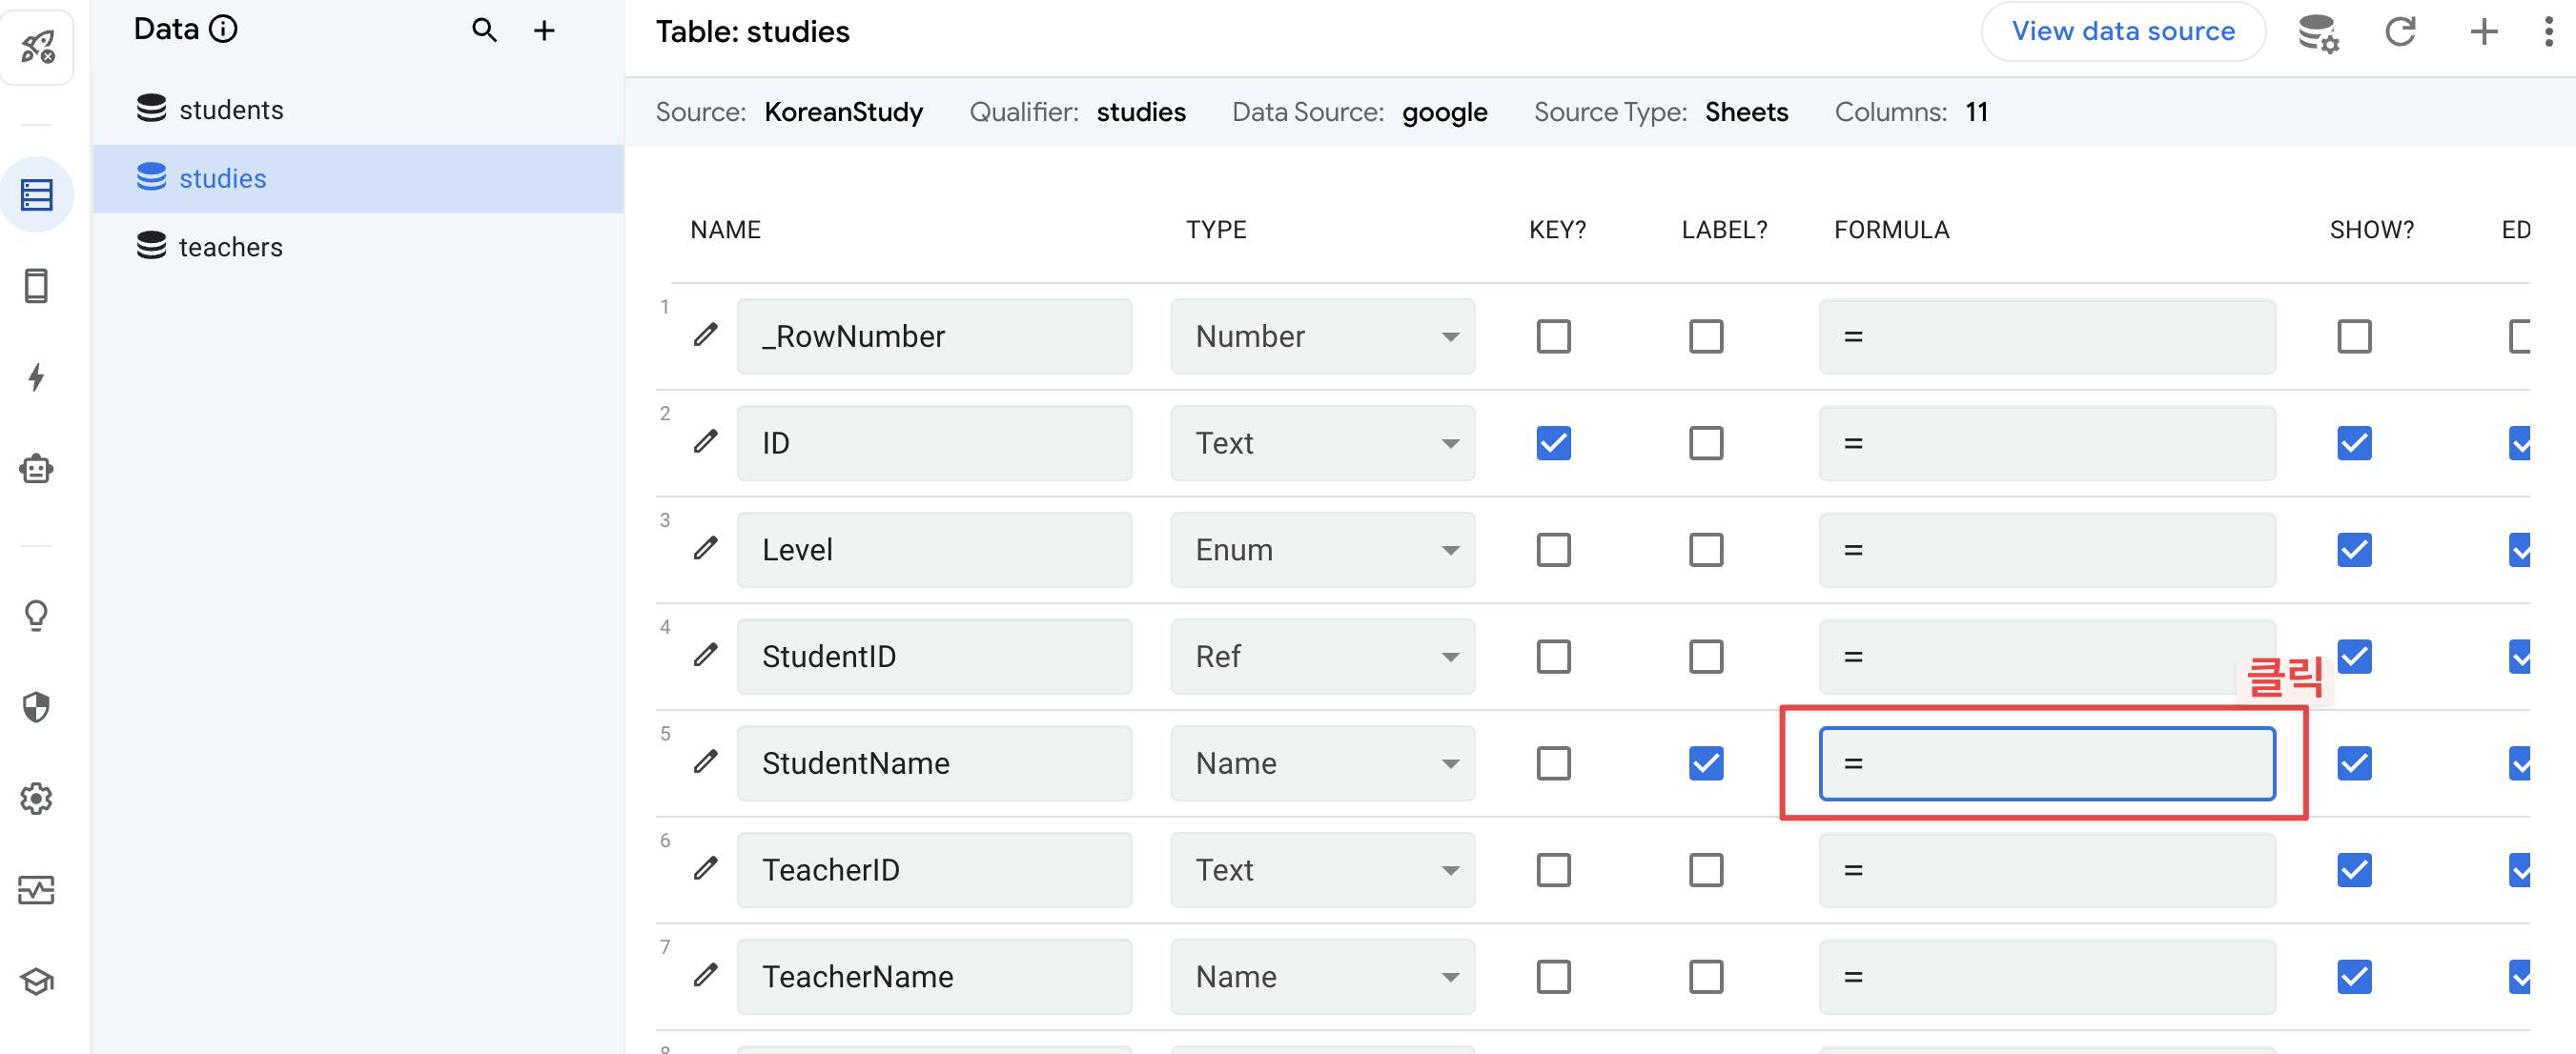Screen dimensions: 2576x1054
Task: Select the students table
Action: pyautogui.click(x=231, y=110)
